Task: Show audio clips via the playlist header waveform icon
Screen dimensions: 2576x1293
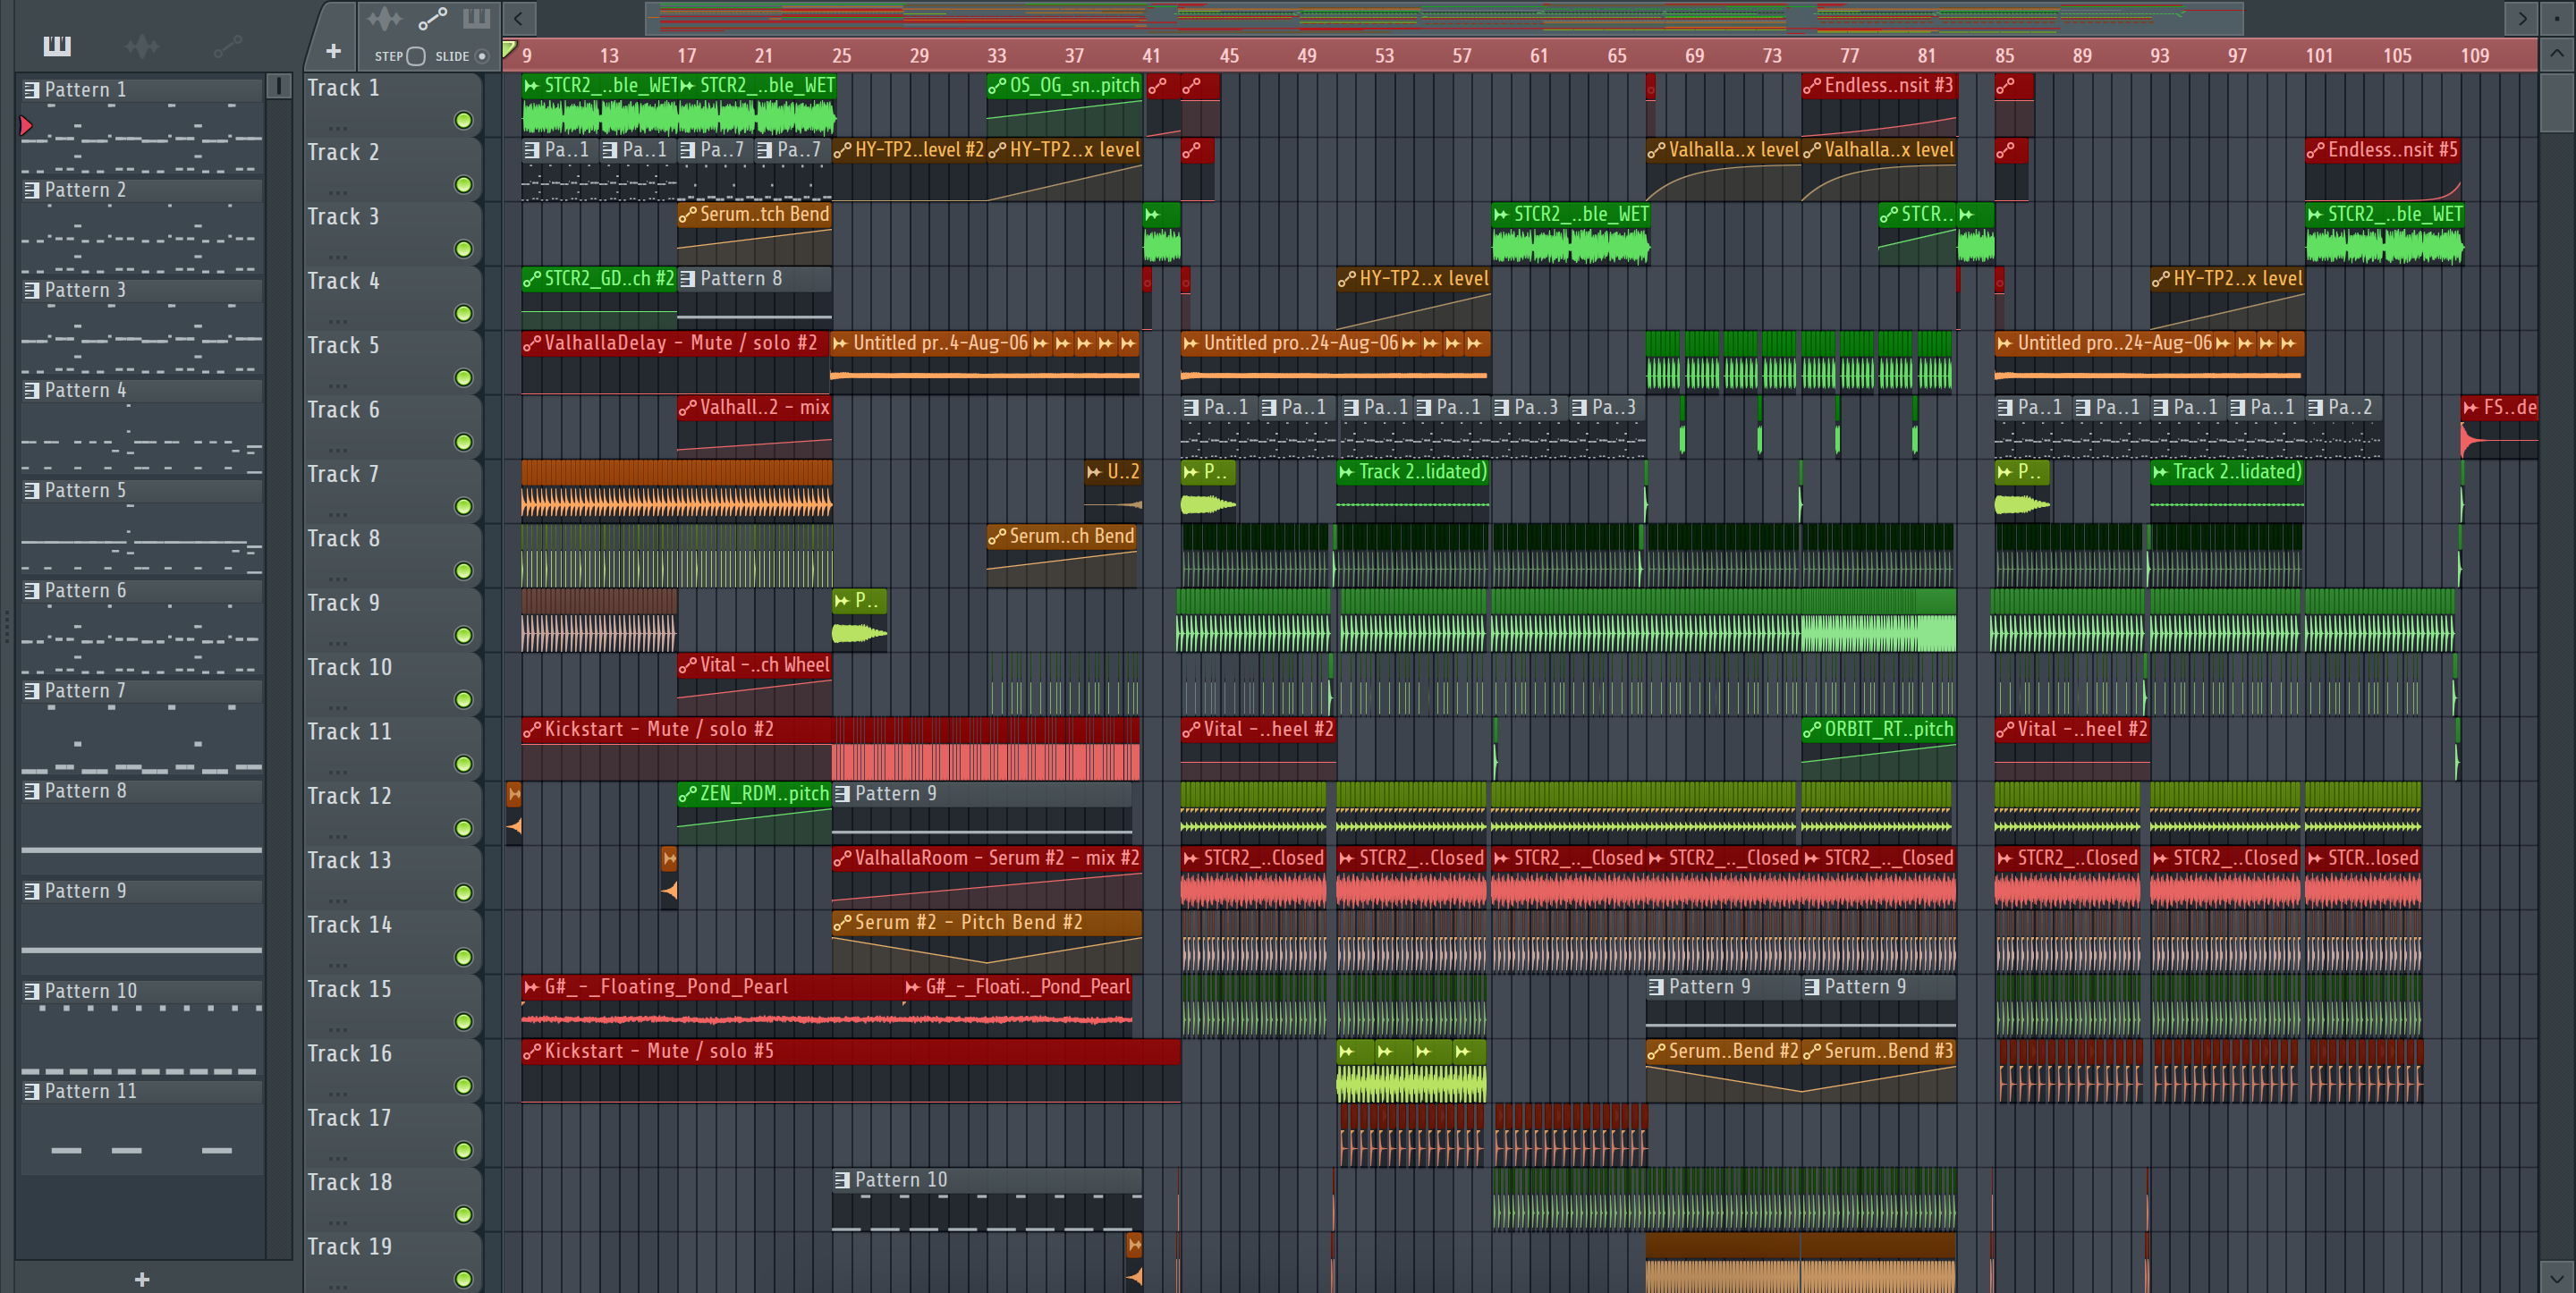Action: pyautogui.click(x=384, y=19)
